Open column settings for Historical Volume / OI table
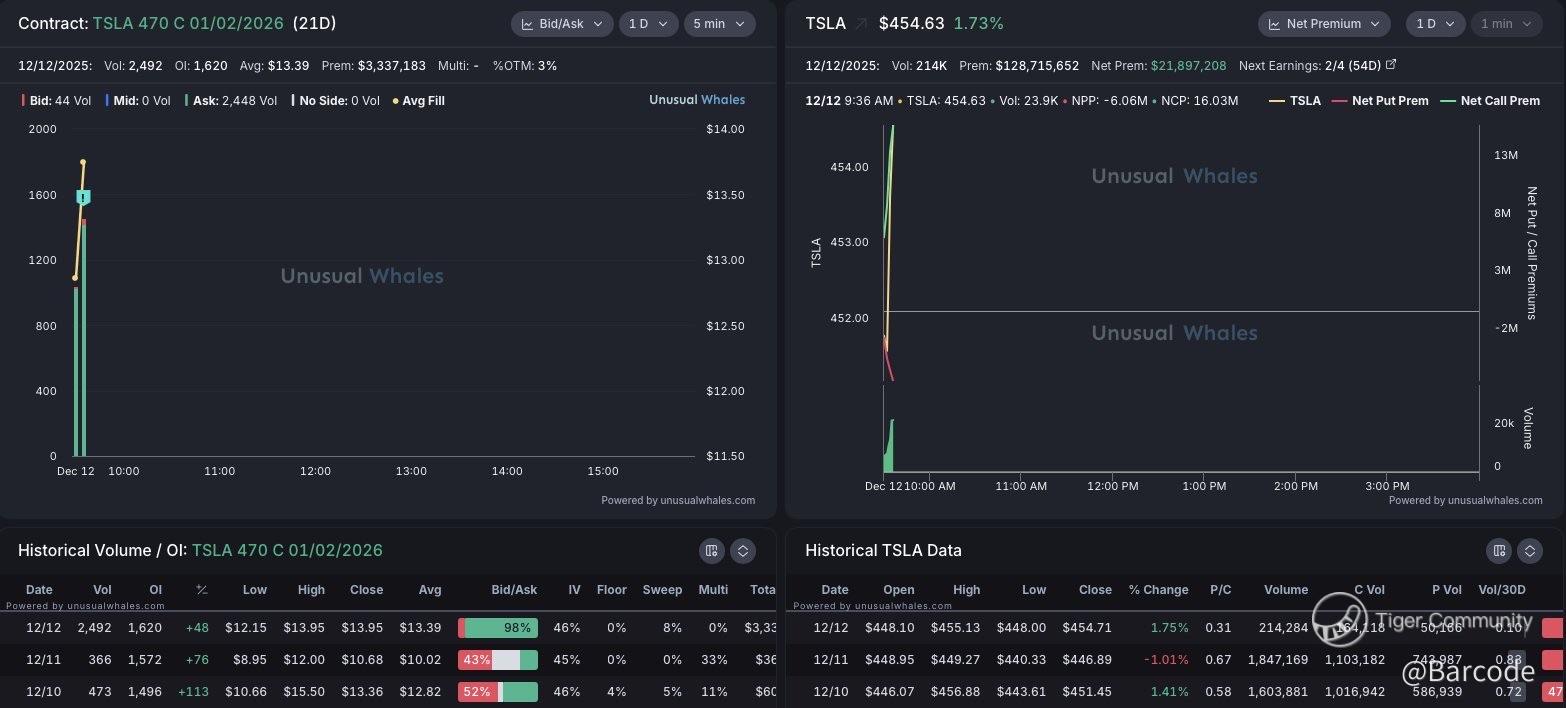Screen dimensions: 1566x708 [x=711, y=550]
